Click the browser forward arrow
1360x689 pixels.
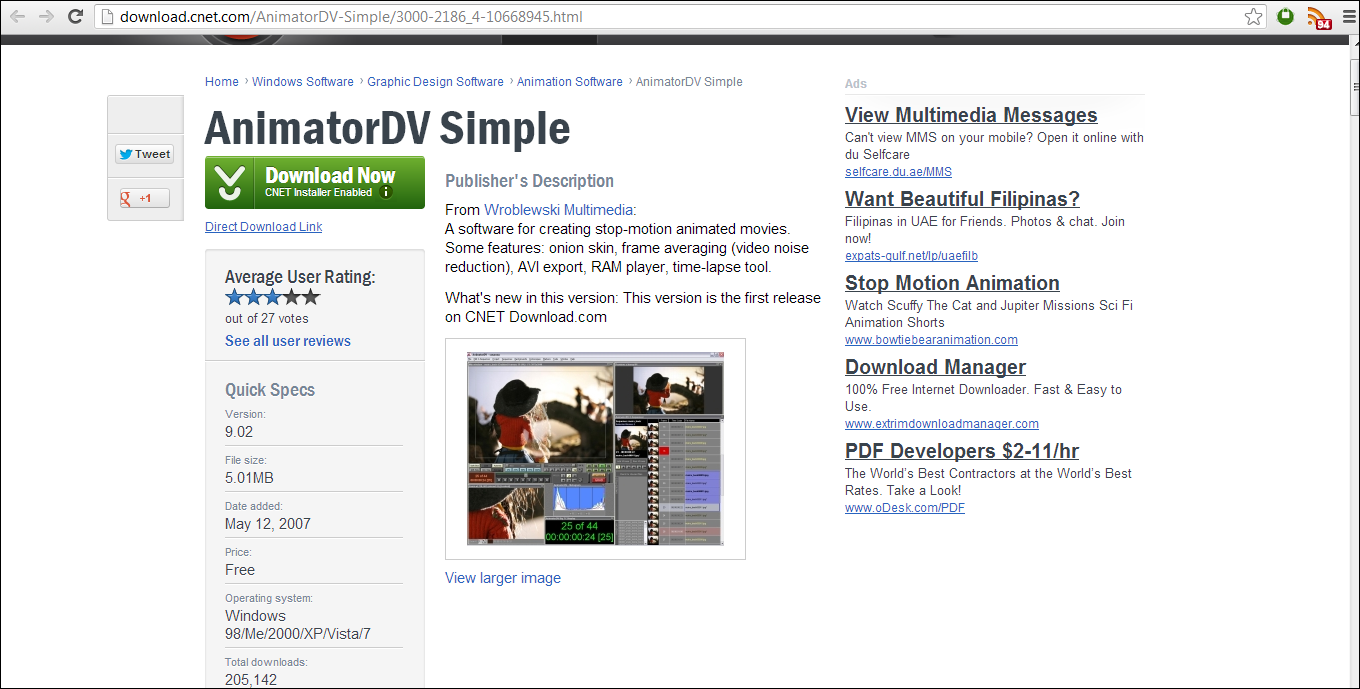tap(46, 16)
